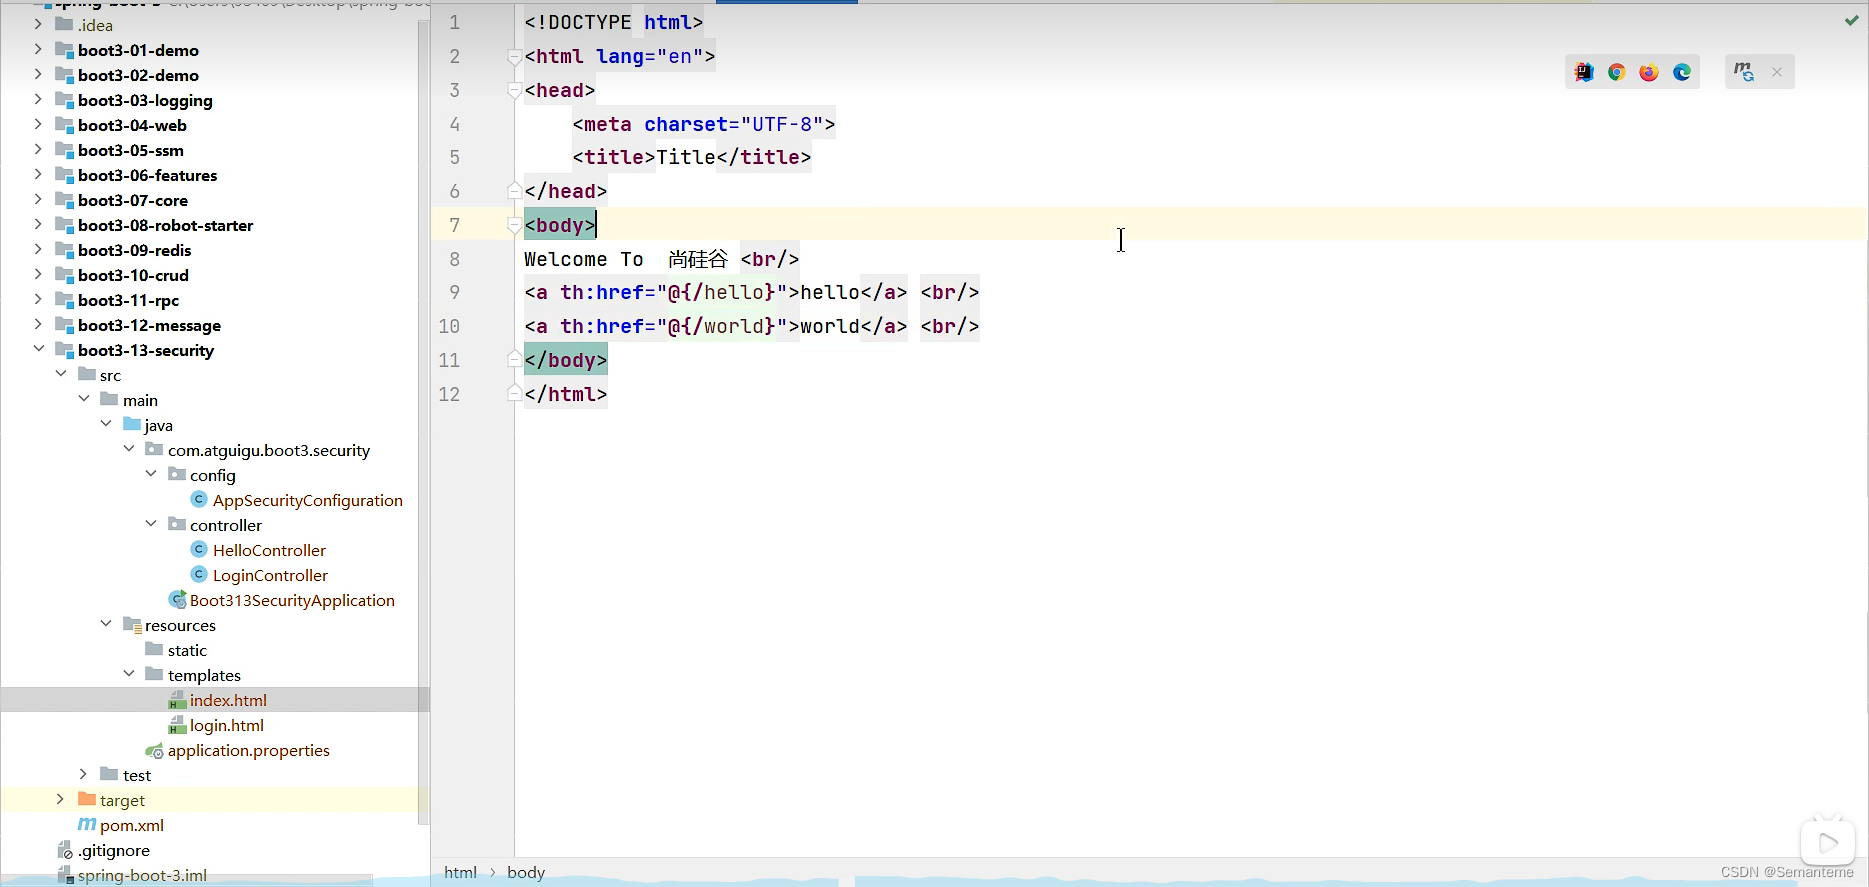Click the @{/world} href value text
The image size is (1869, 887).
[x=722, y=326]
